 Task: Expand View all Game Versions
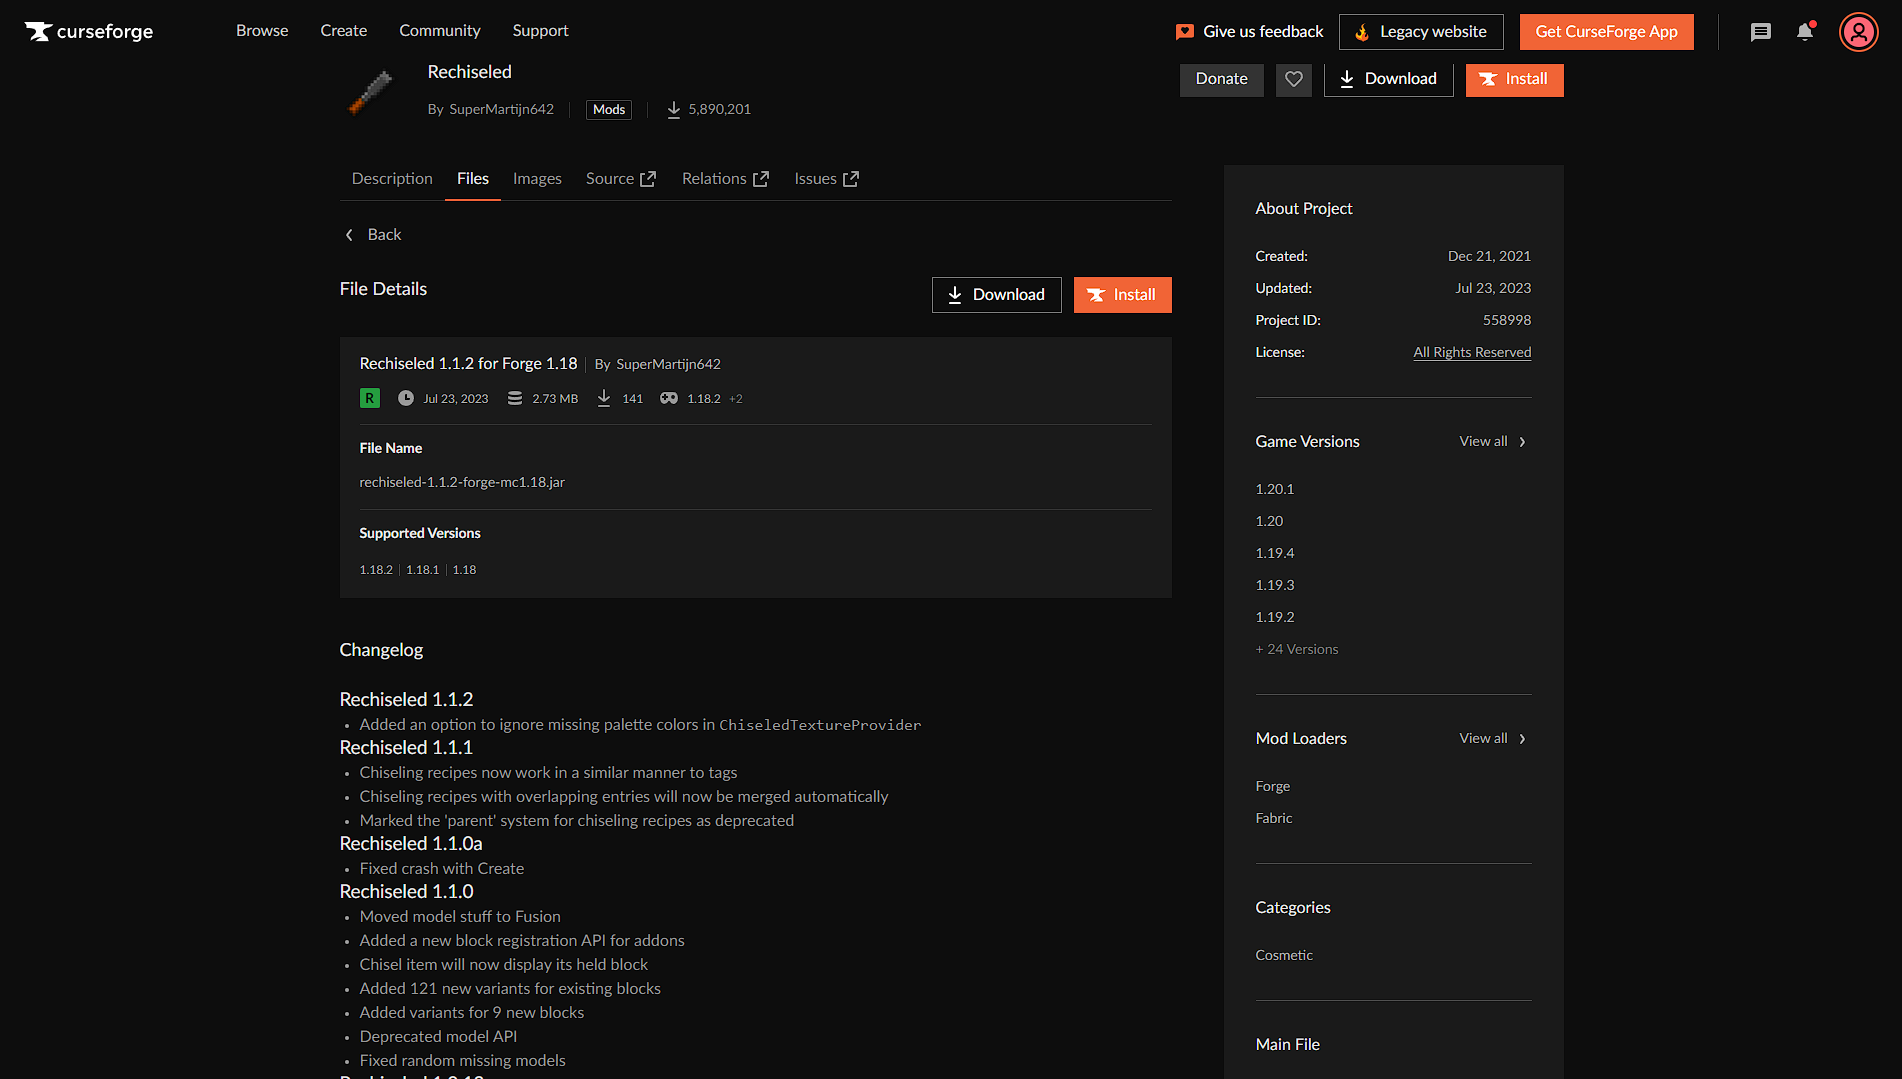(1491, 441)
